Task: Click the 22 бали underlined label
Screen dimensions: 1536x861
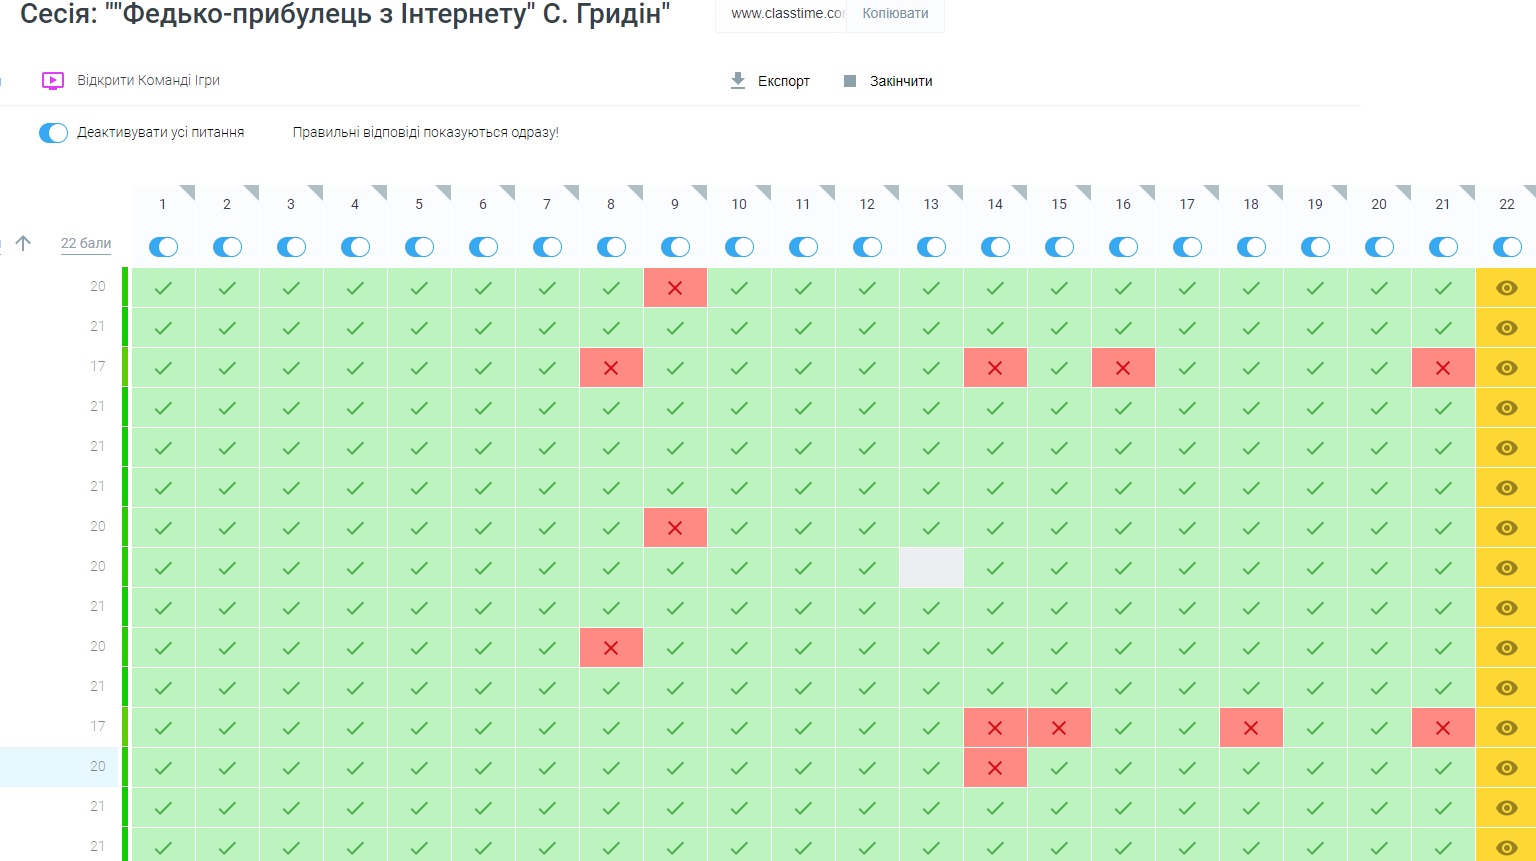Action: [86, 243]
